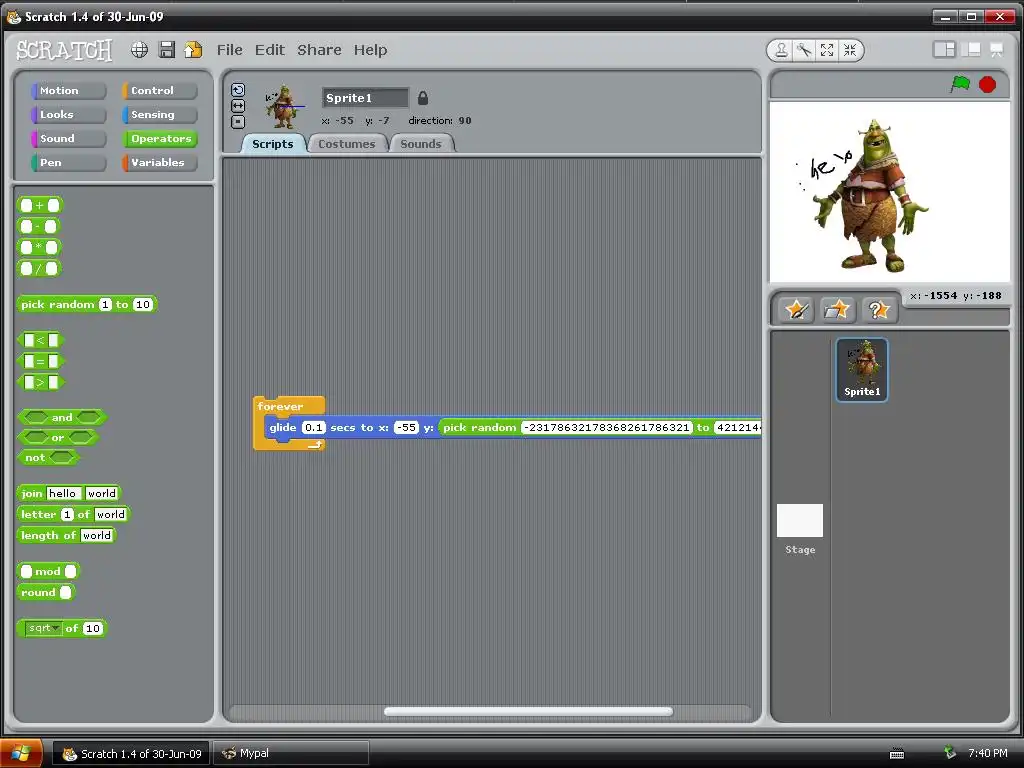The height and width of the screenshot is (768, 1024).
Task: Open the Share menu
Action: (x=319, y=50)
